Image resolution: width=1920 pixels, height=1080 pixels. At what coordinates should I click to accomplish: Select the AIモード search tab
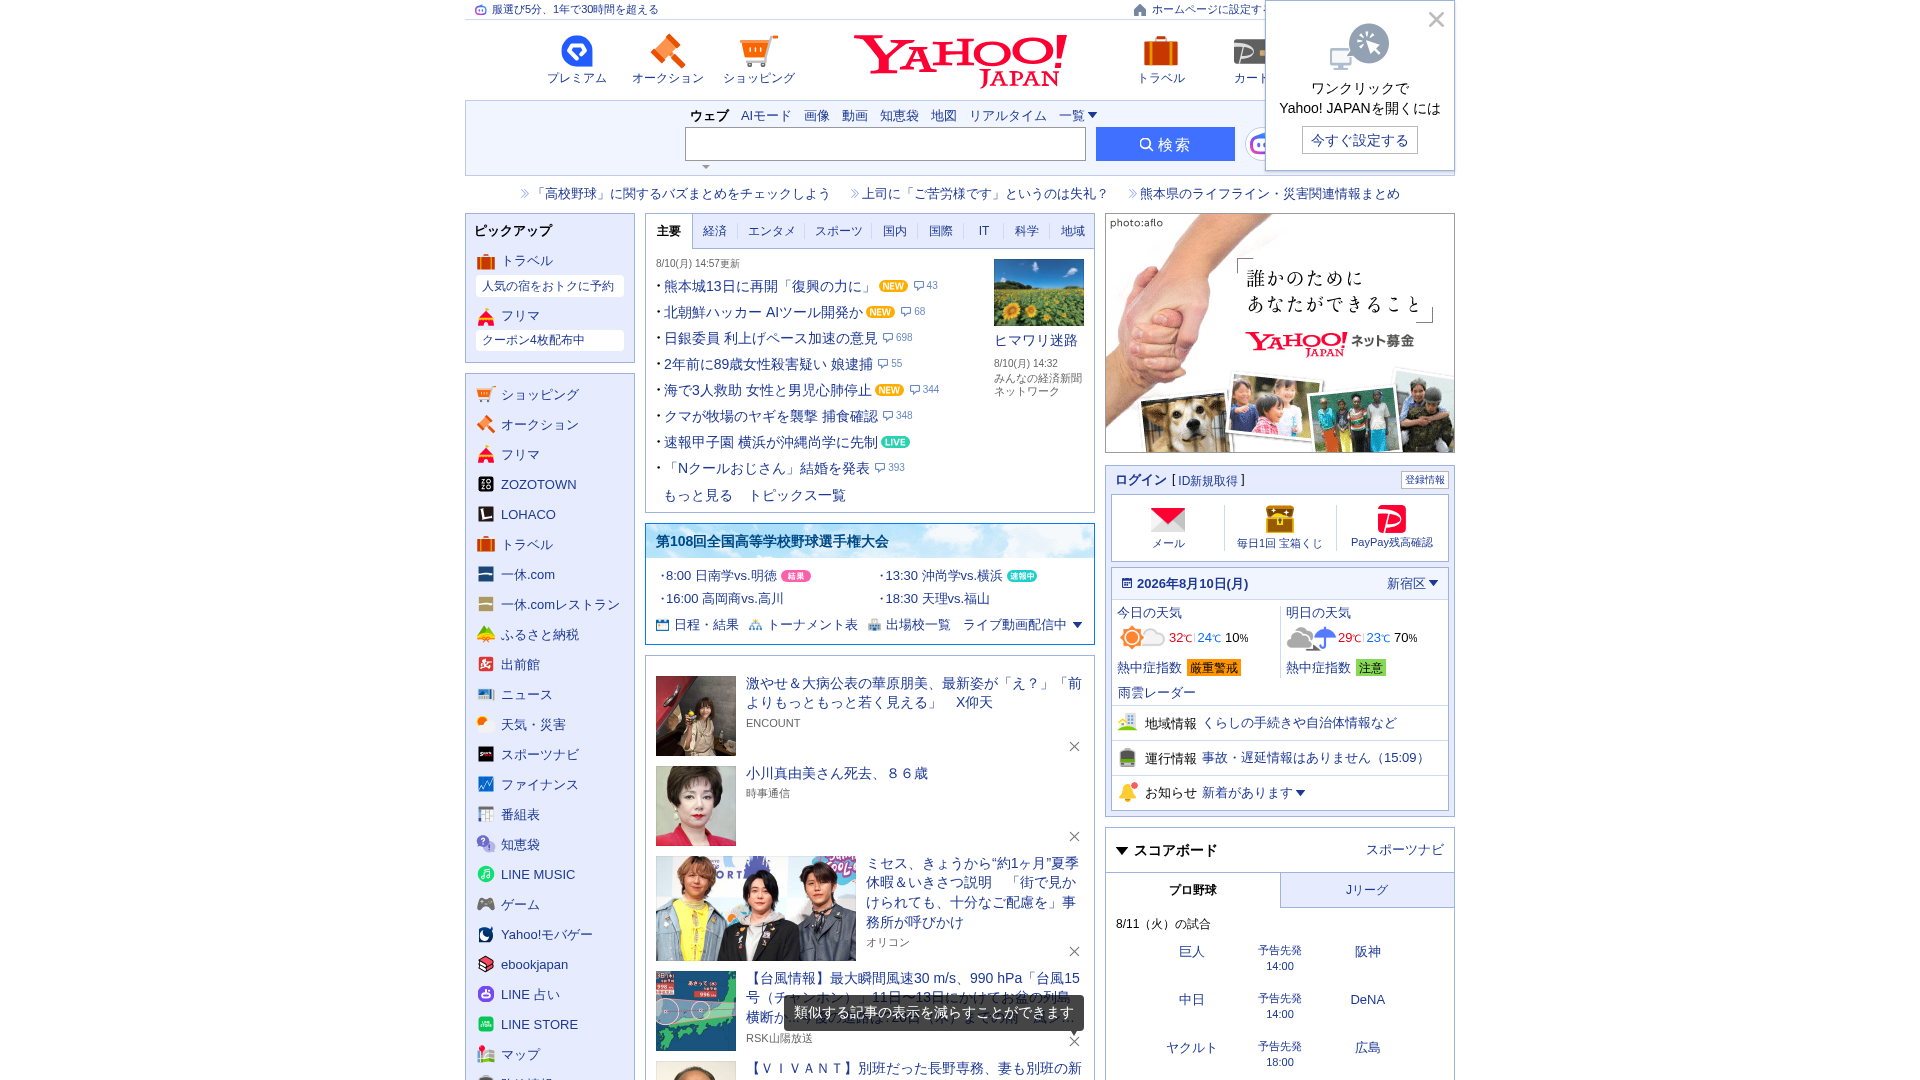(766, 116)
